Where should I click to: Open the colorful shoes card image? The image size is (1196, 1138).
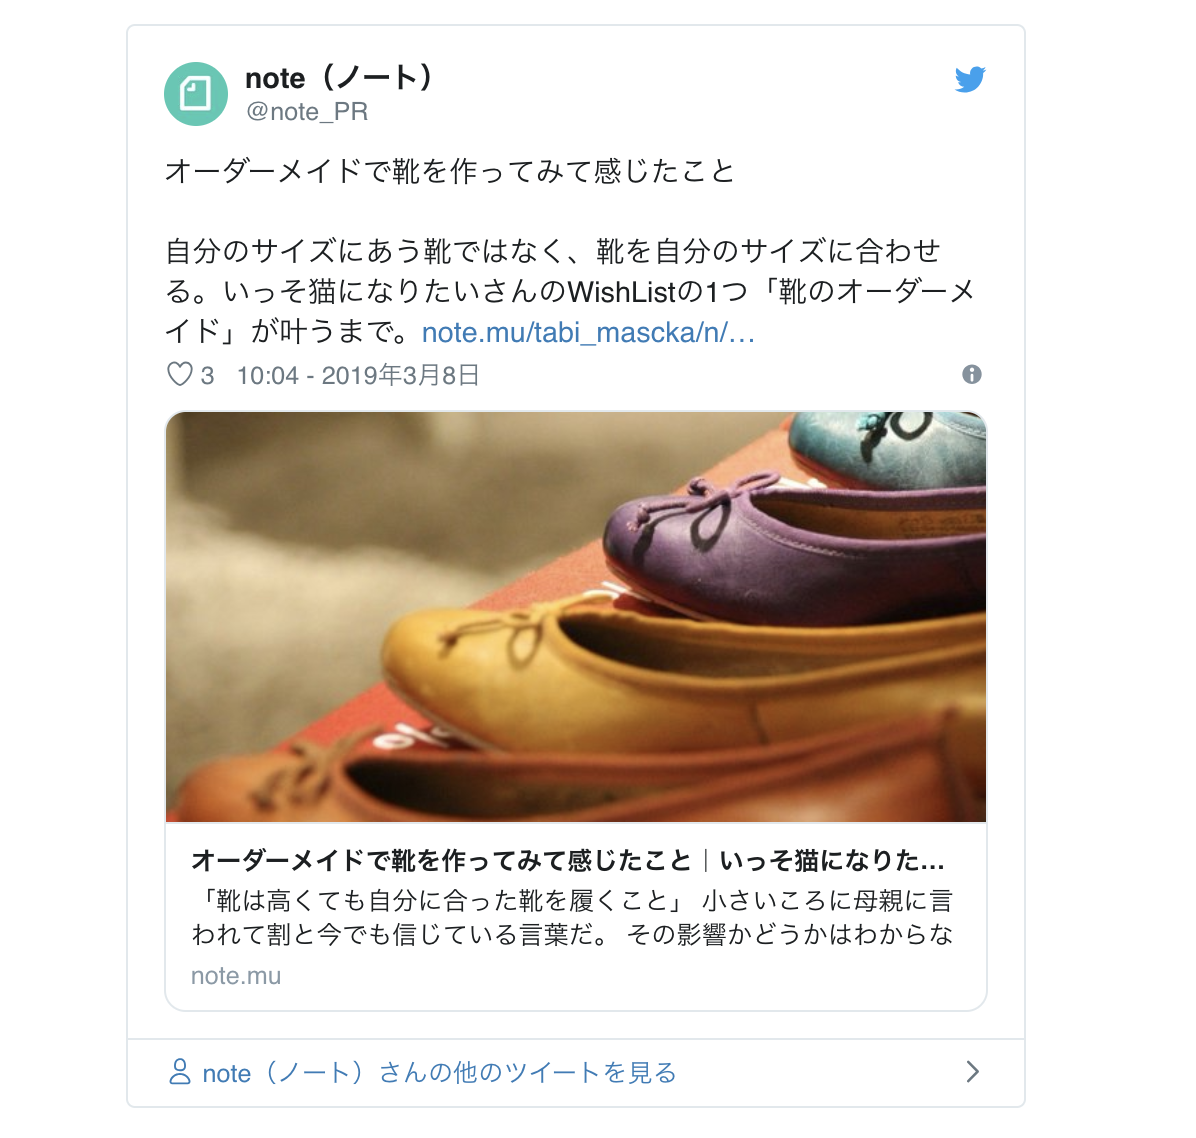tap(576, 617)
